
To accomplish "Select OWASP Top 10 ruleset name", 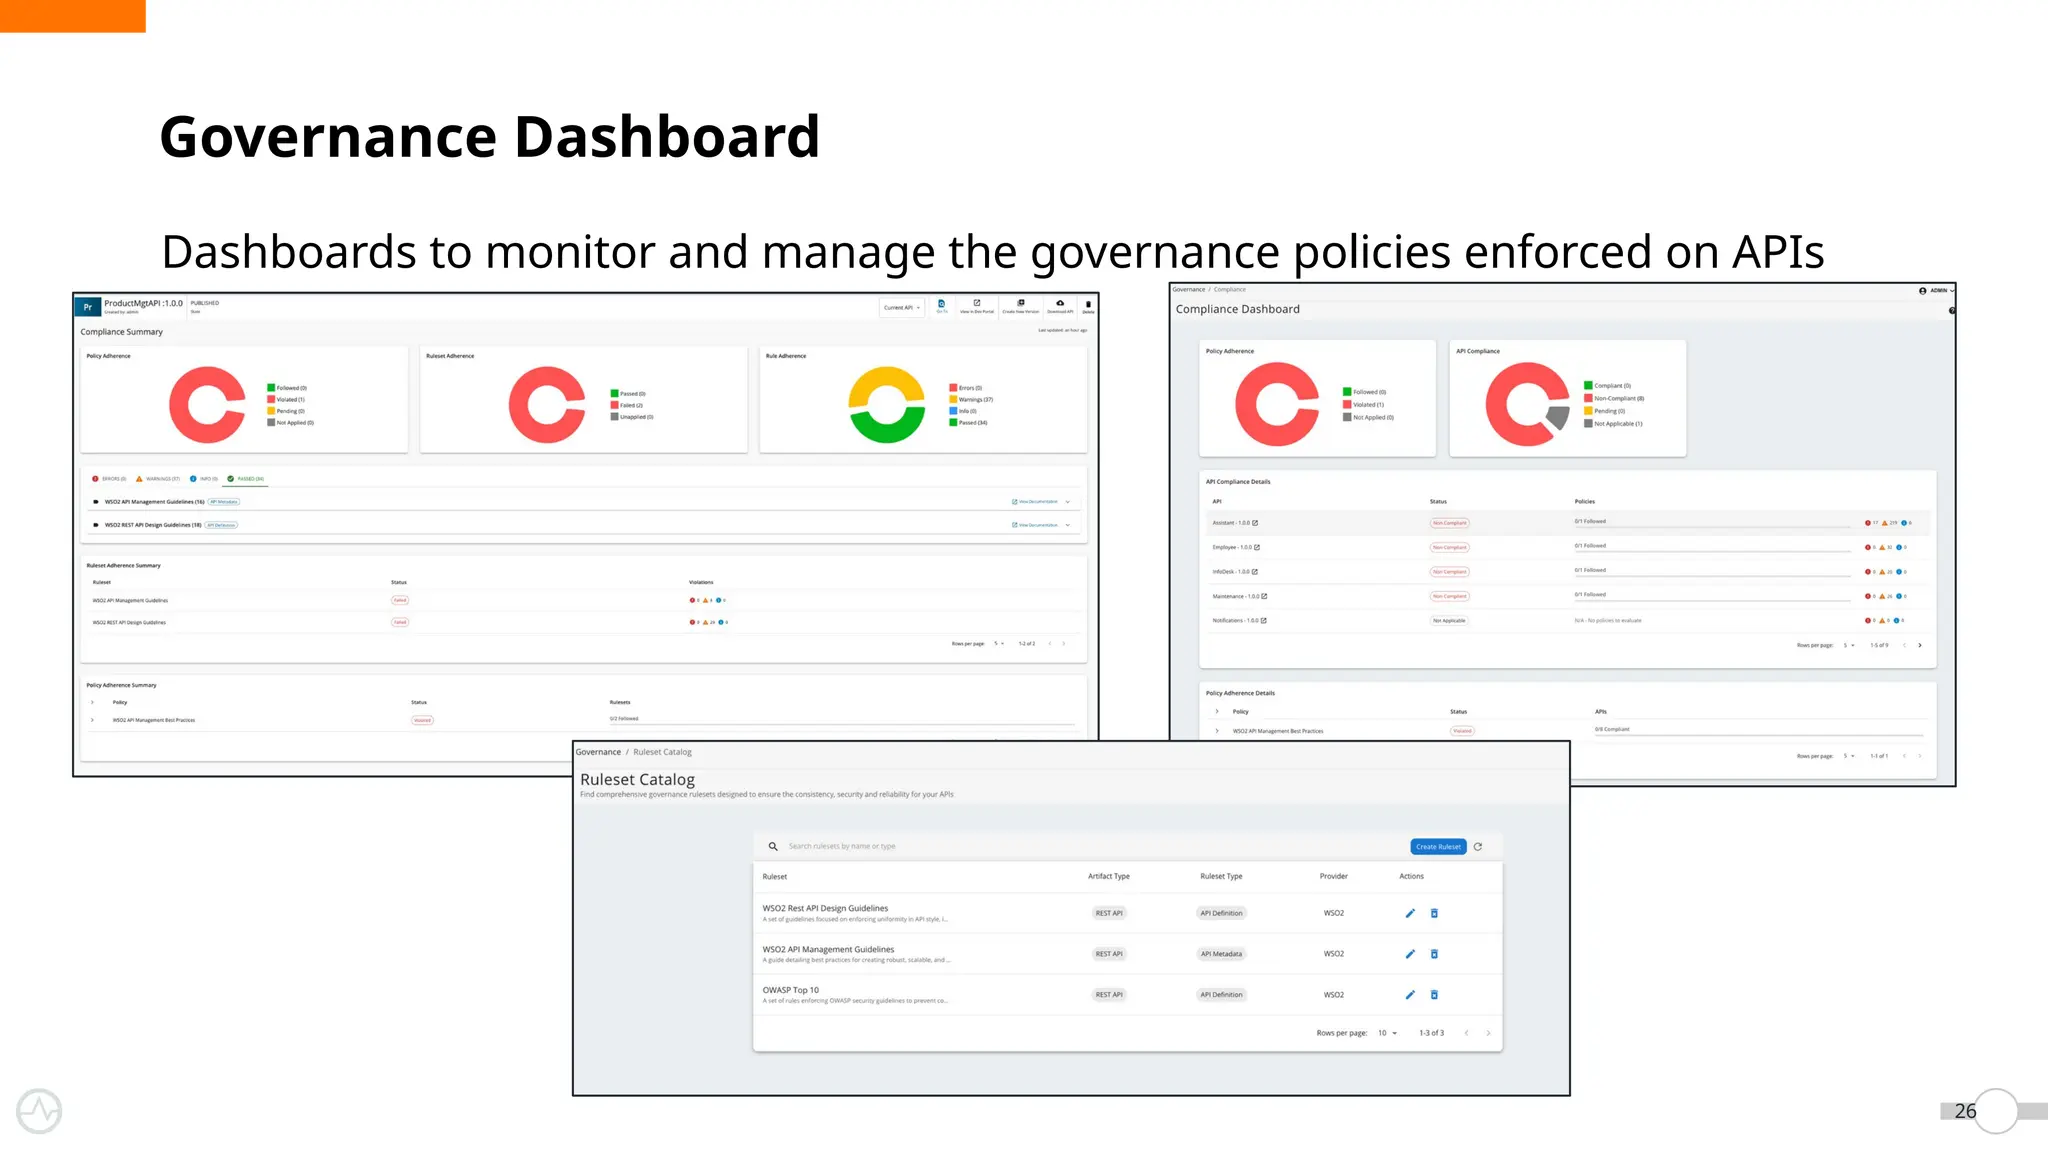I will 790,990.
